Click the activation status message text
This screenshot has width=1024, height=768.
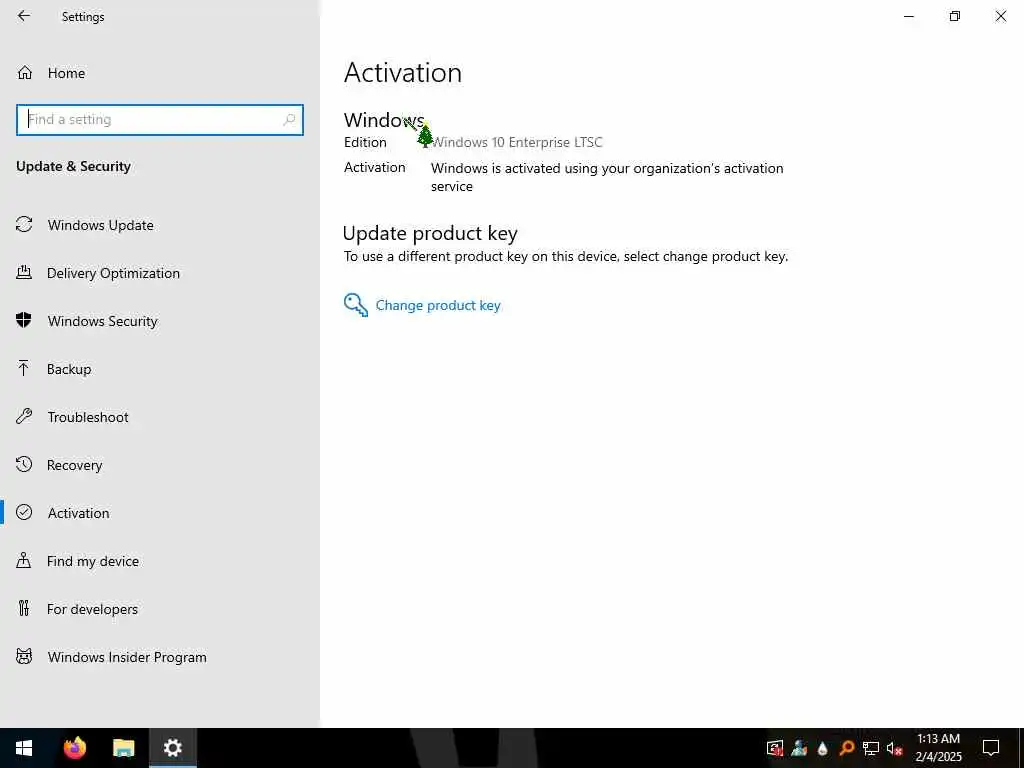point(607,177)
